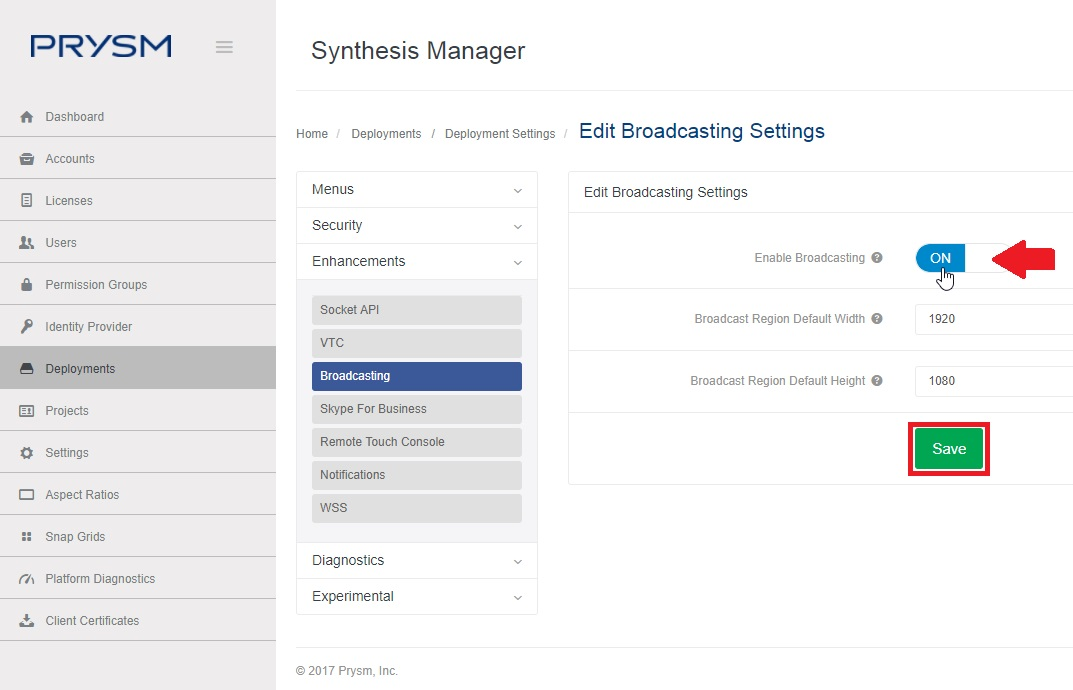Open the Diagnostics settings group
The height and width of the screenshot is (690, 1073).
click(x=417, y=561)
